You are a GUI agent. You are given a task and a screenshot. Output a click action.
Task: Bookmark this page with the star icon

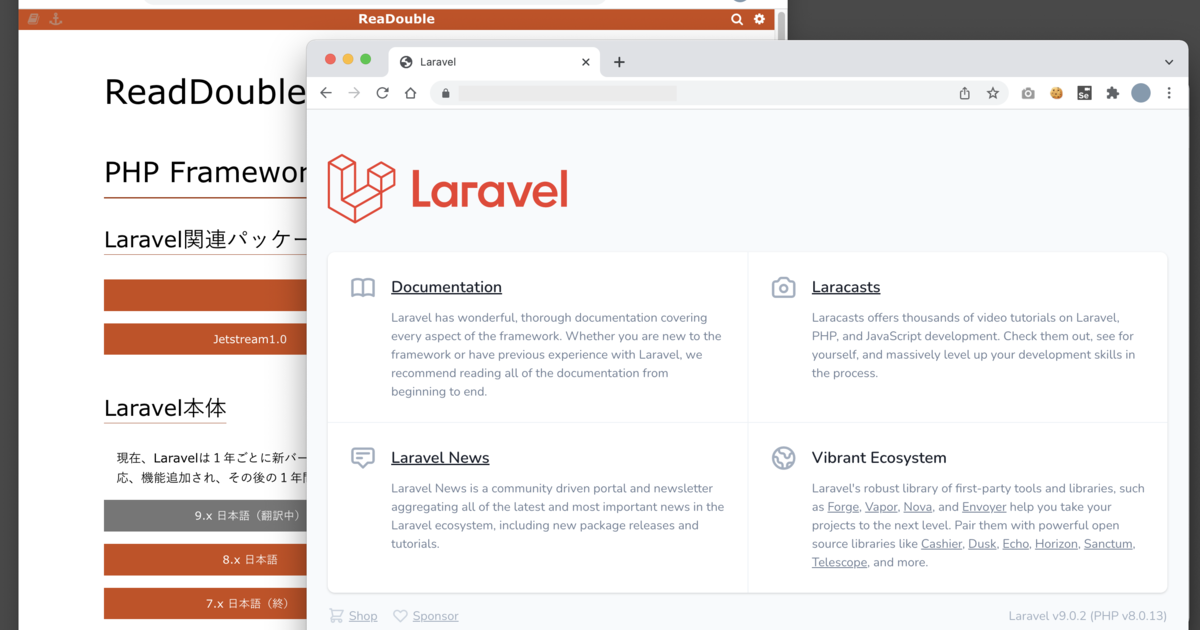coord(993,93)
